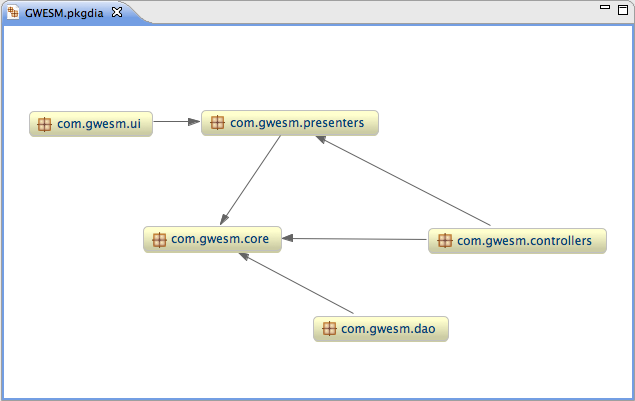Viewport: 635px width, 401px height.
Task: Click the package icon of com.gwesm.controllers
Action: pos(445,241)
